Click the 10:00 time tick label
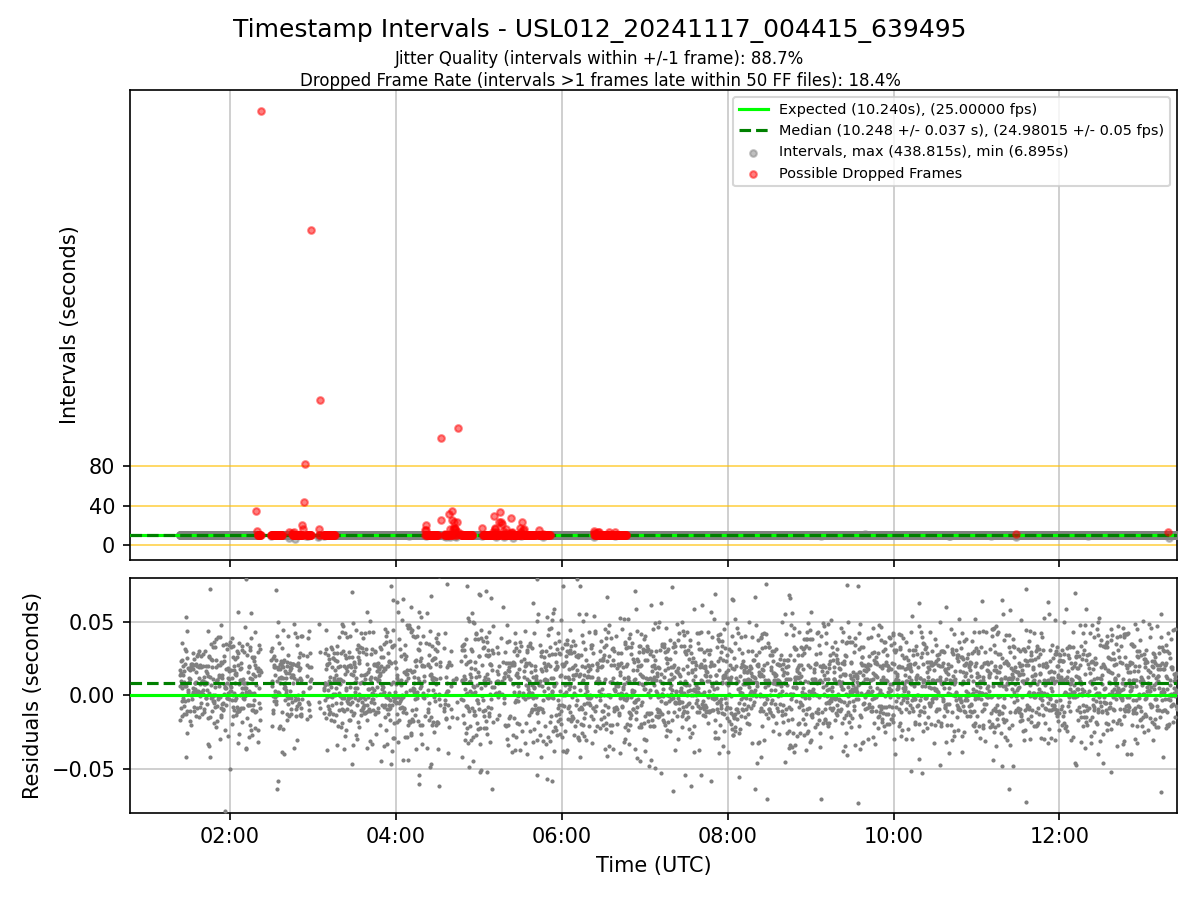The height and width of the screenshot is (900, 1200). (894, 833)
